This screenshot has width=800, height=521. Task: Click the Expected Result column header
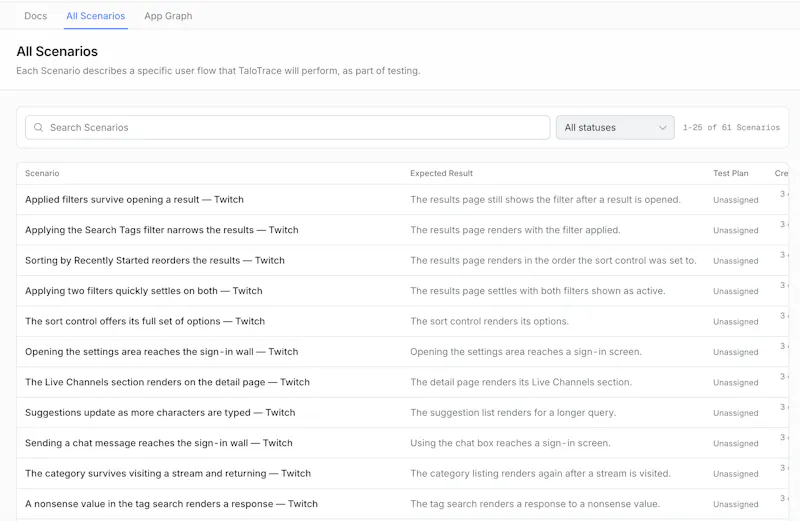coord(441,173)
